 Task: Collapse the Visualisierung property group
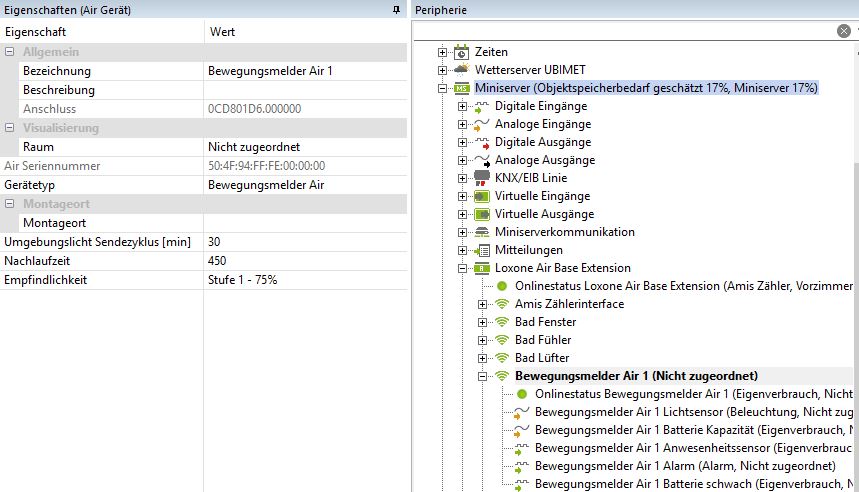pos(10,128)
